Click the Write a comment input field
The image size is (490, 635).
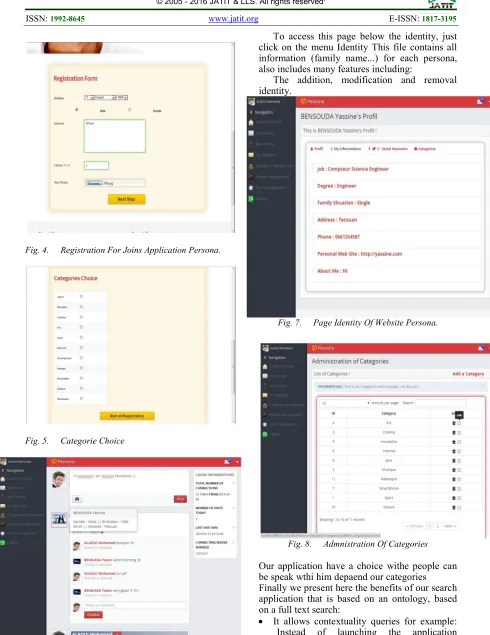[x=135, y=605]
